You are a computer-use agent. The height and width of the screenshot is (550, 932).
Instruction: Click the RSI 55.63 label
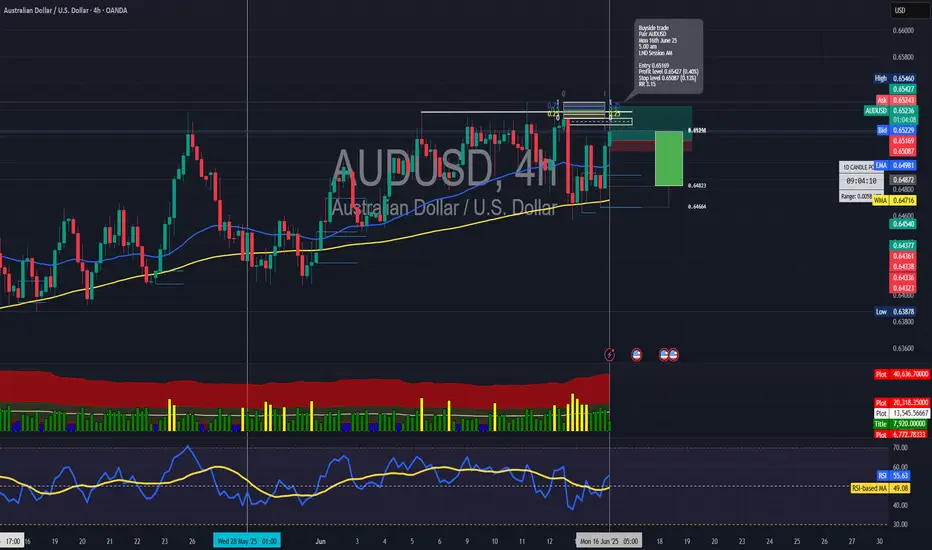(x=893, y=476)
